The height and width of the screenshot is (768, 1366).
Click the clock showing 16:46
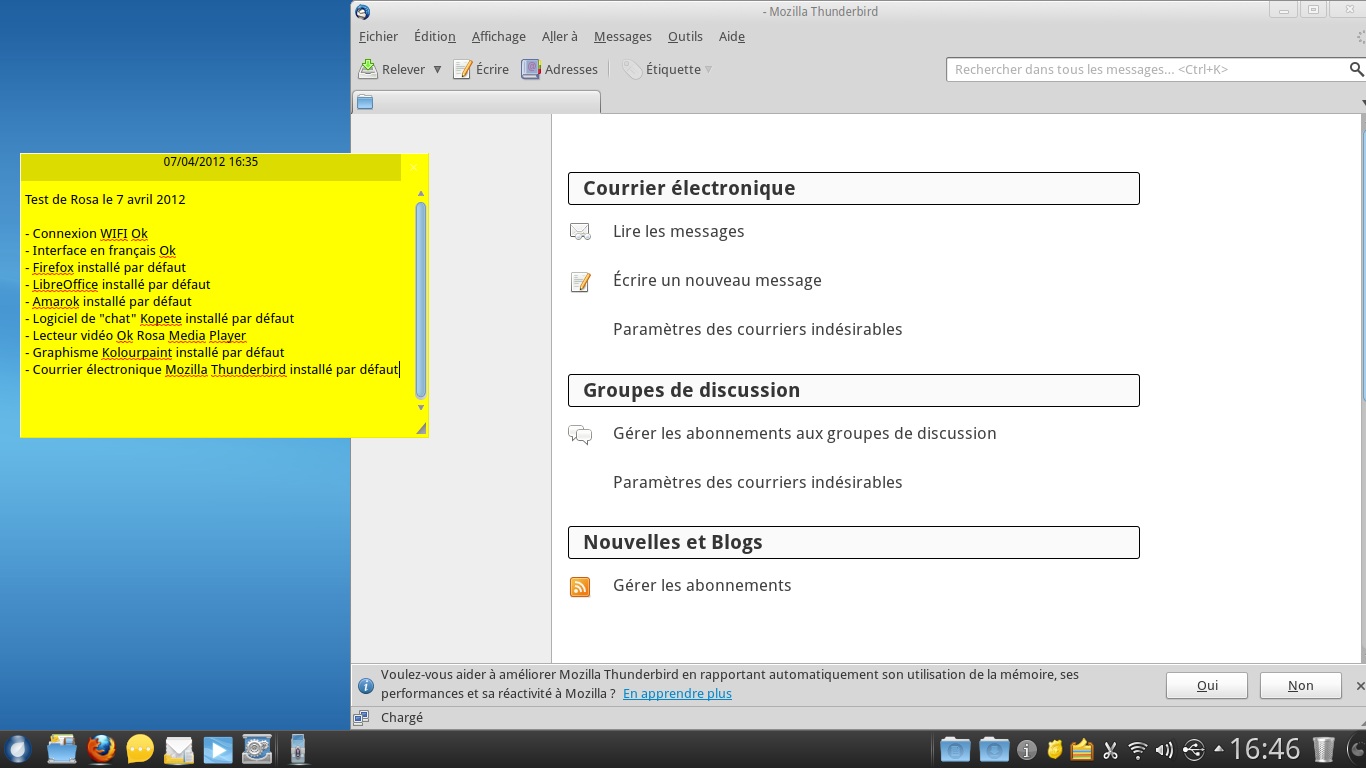pyautogui.click(x=1264, y=749)
